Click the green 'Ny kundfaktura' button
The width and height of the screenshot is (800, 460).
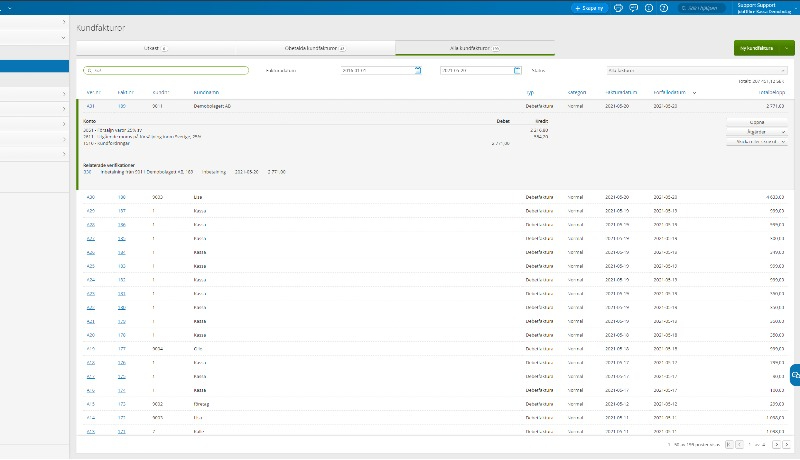tap(757, 48)
